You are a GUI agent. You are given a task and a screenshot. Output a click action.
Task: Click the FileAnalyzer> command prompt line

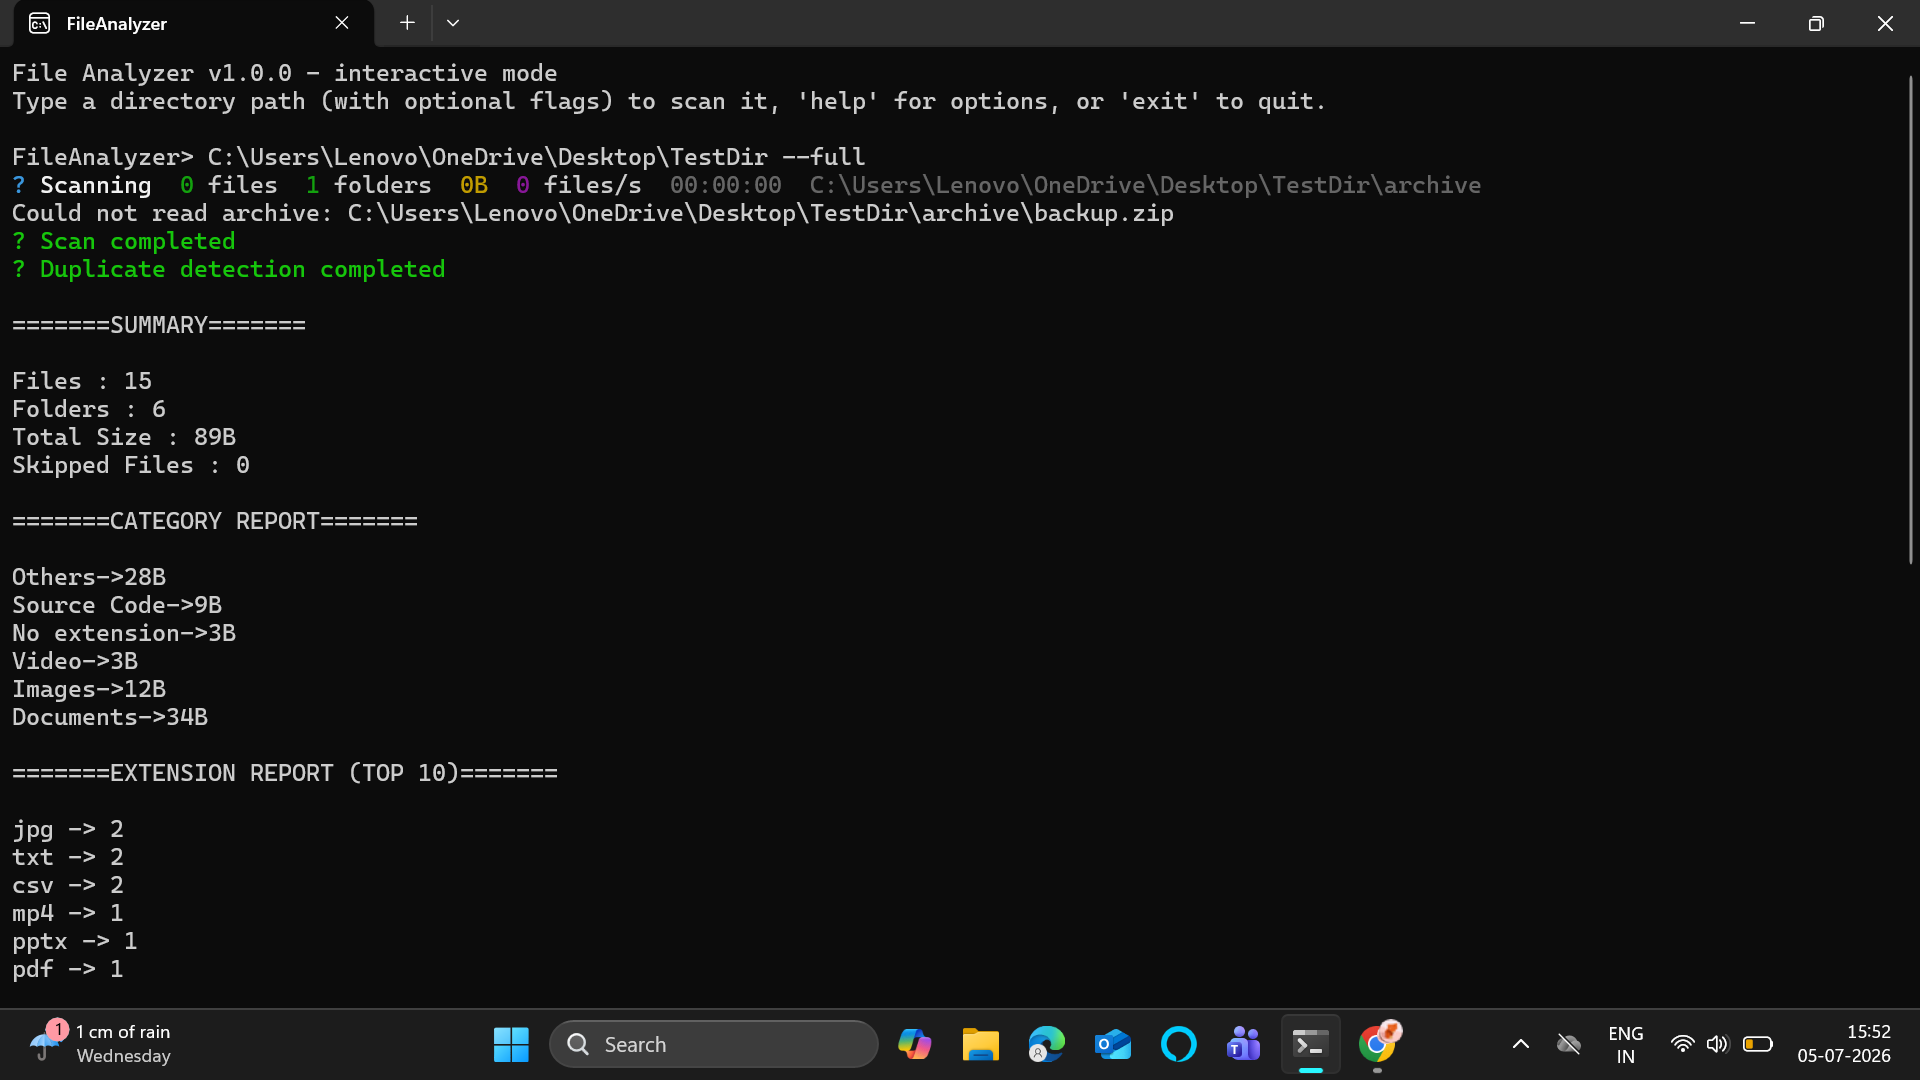[x=439, y=157]
